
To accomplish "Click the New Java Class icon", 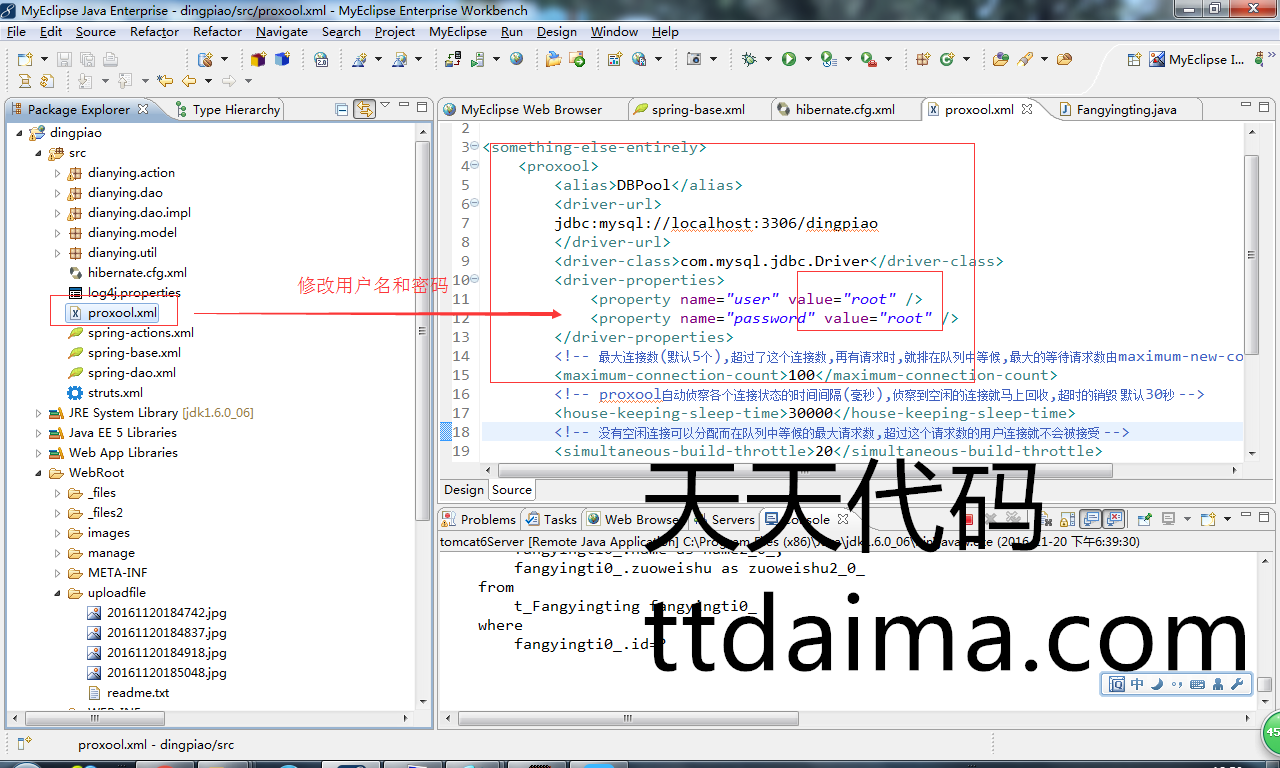I will (947, 60).
